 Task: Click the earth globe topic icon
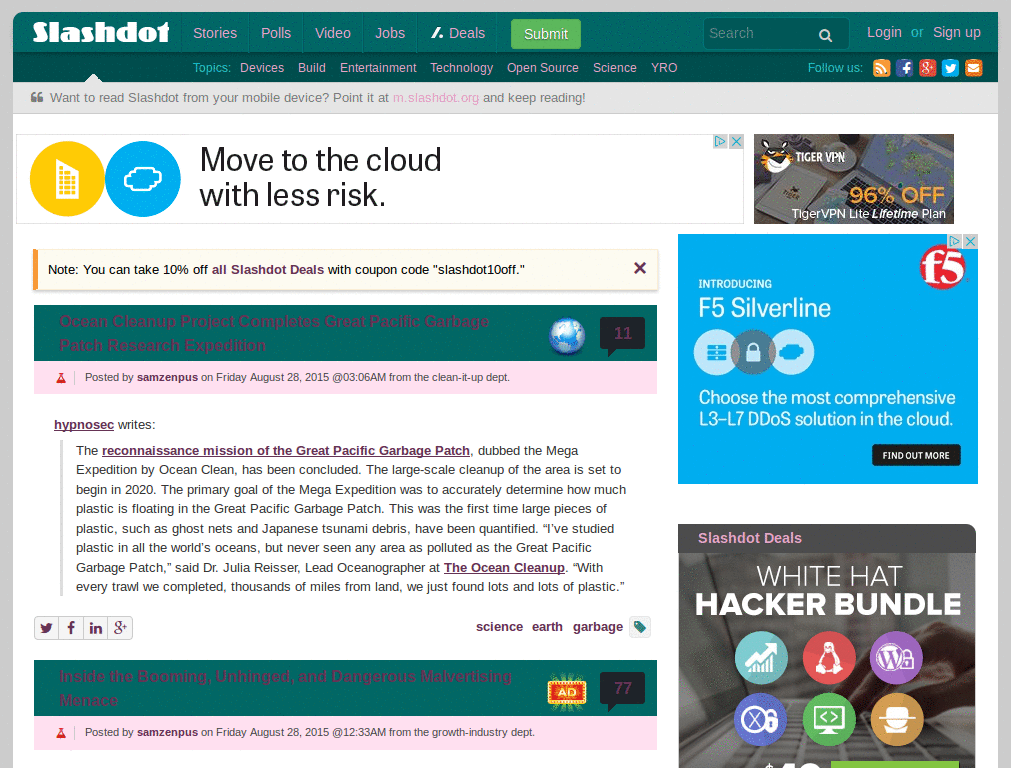567,336
